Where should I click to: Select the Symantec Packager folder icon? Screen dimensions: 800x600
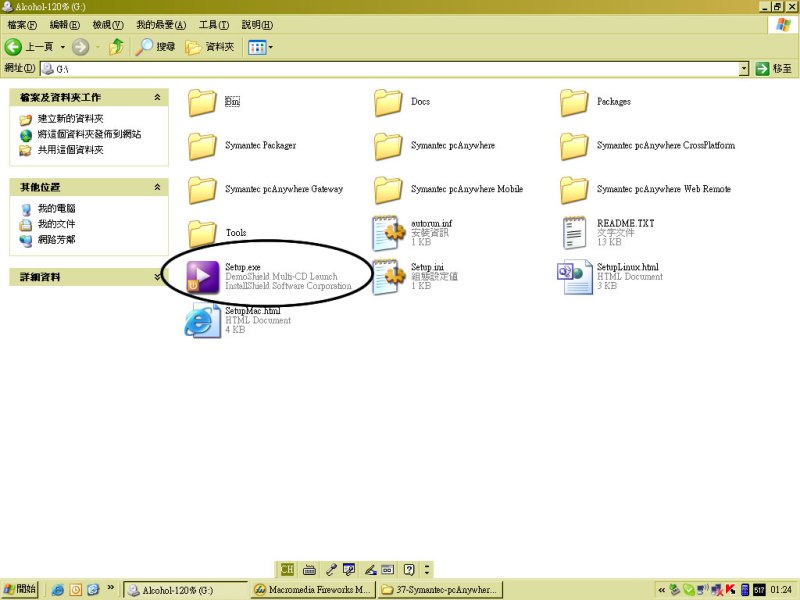(x=202, y=146)
